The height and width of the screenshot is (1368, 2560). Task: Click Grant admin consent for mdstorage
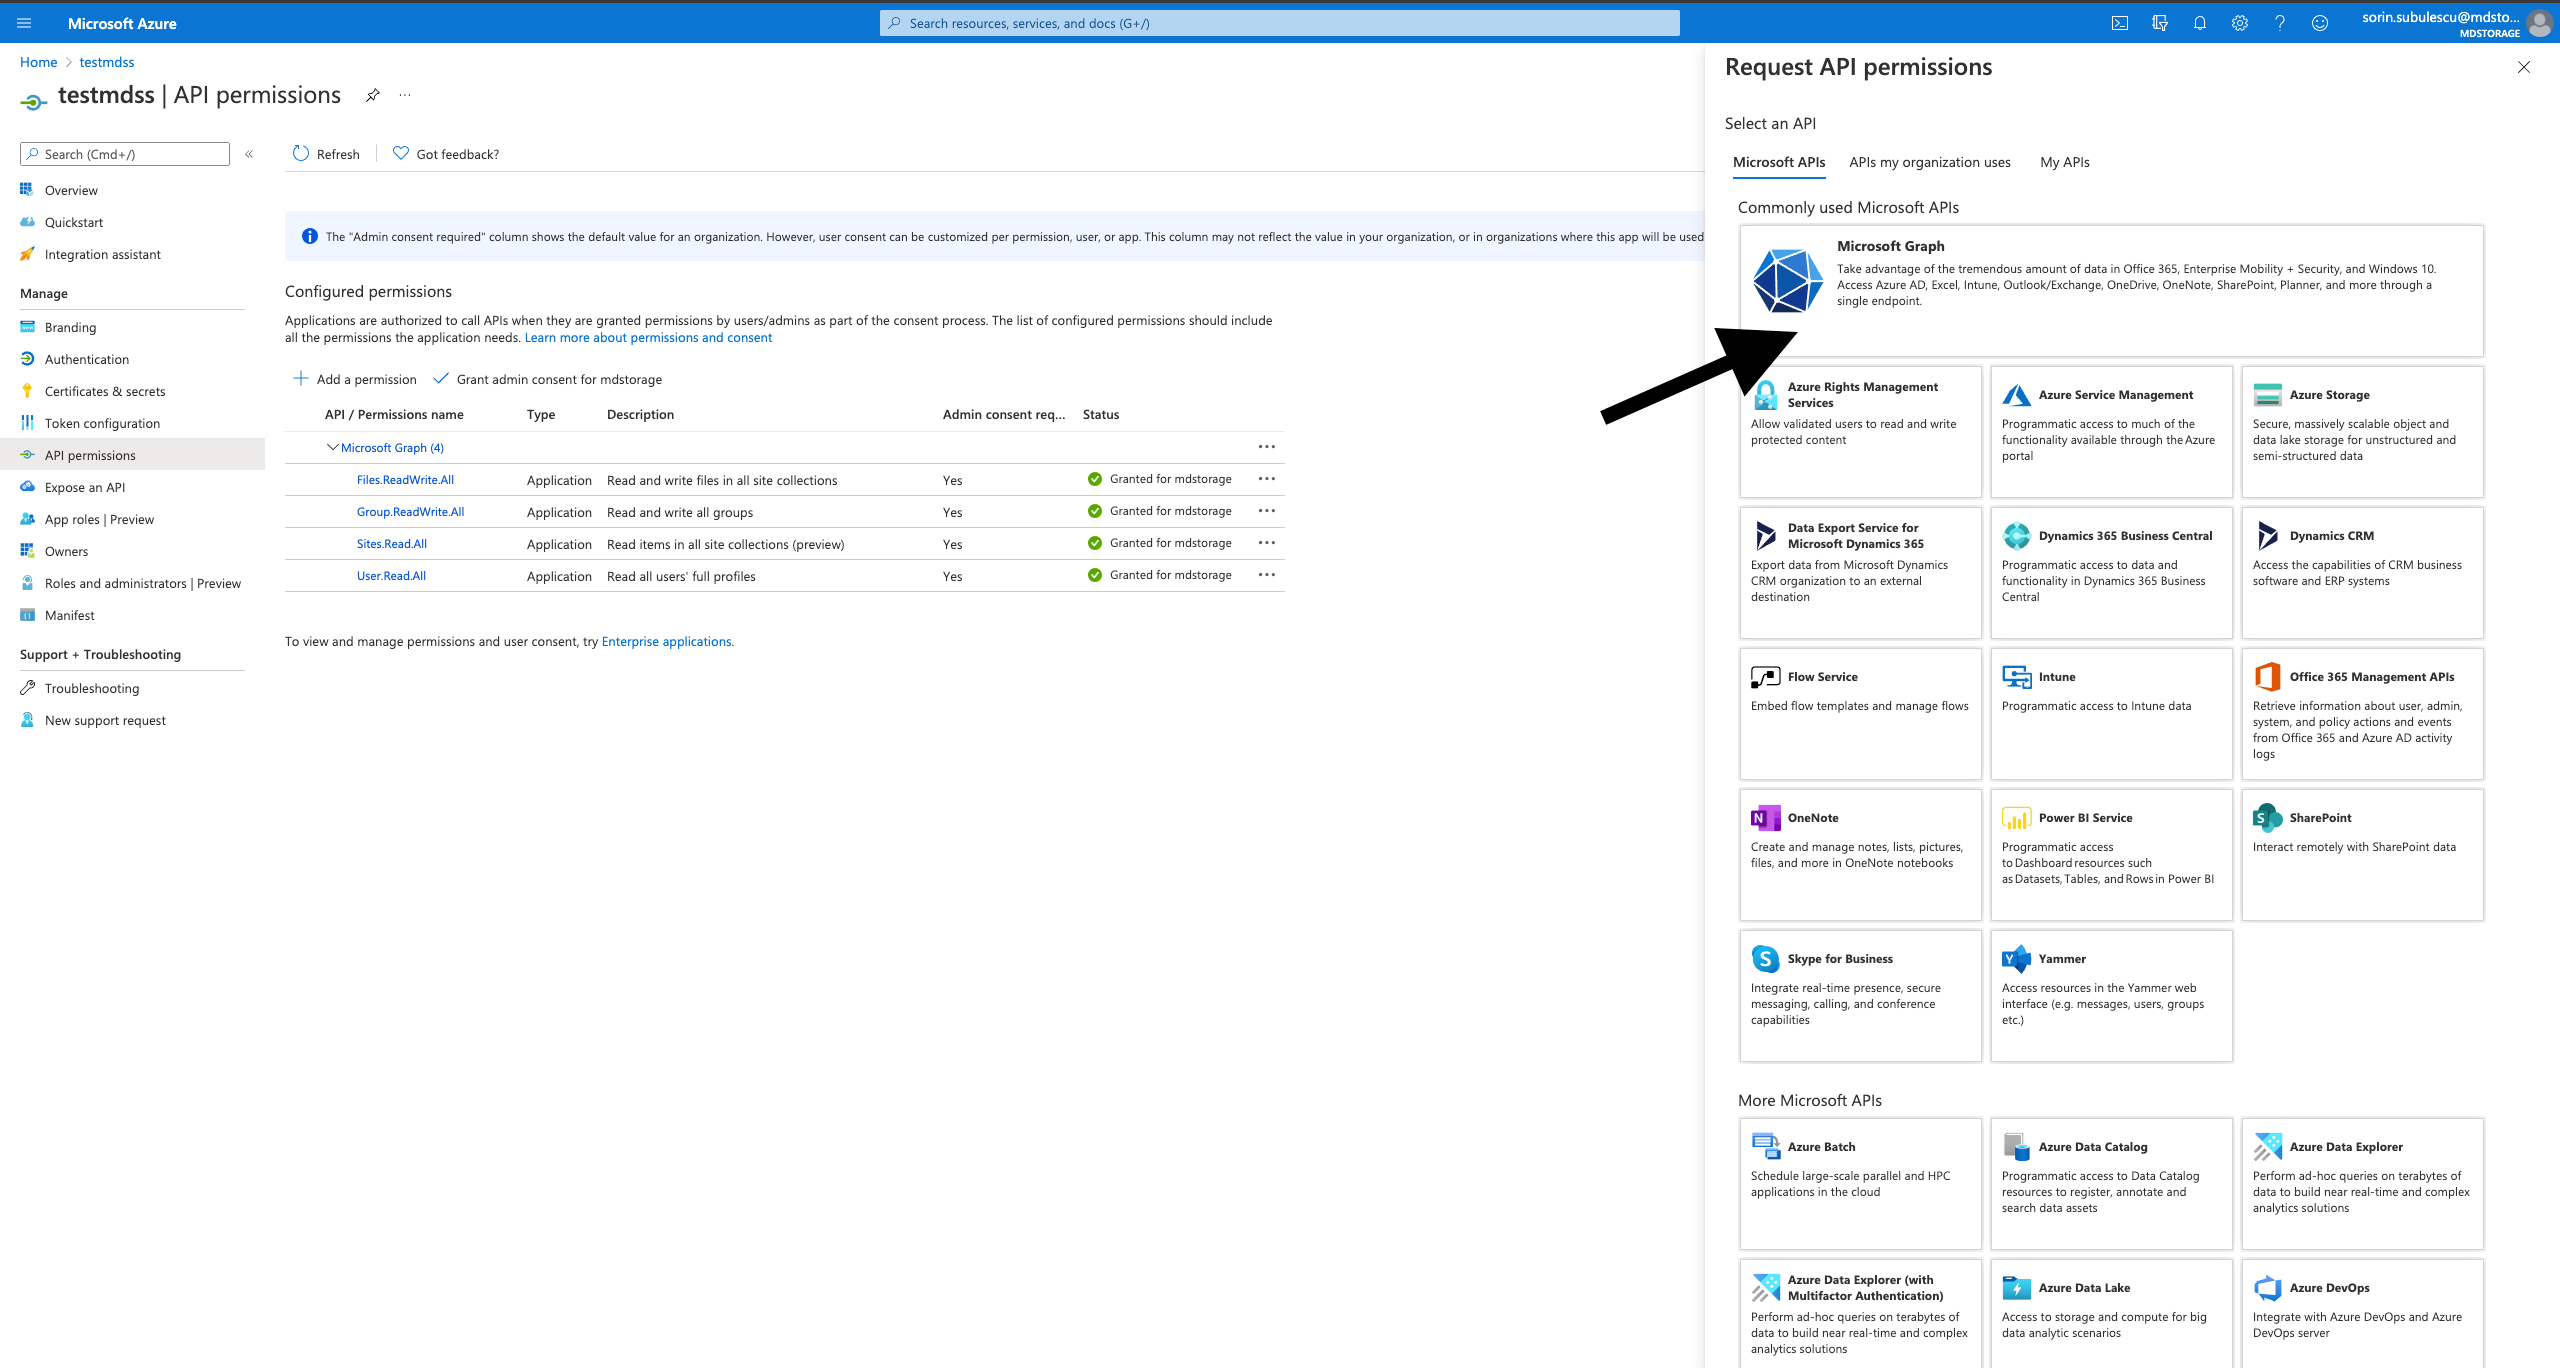547,379
